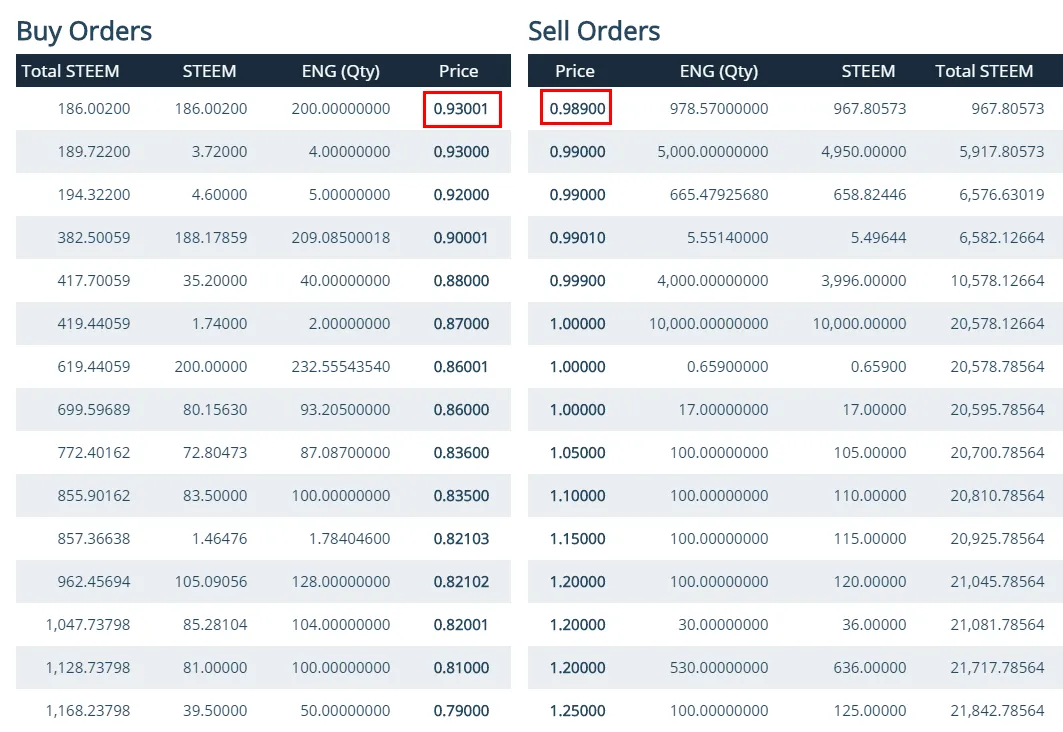1063x732 pixels.
Task: Click the buy price 0.82103
Action: [461, 539]
